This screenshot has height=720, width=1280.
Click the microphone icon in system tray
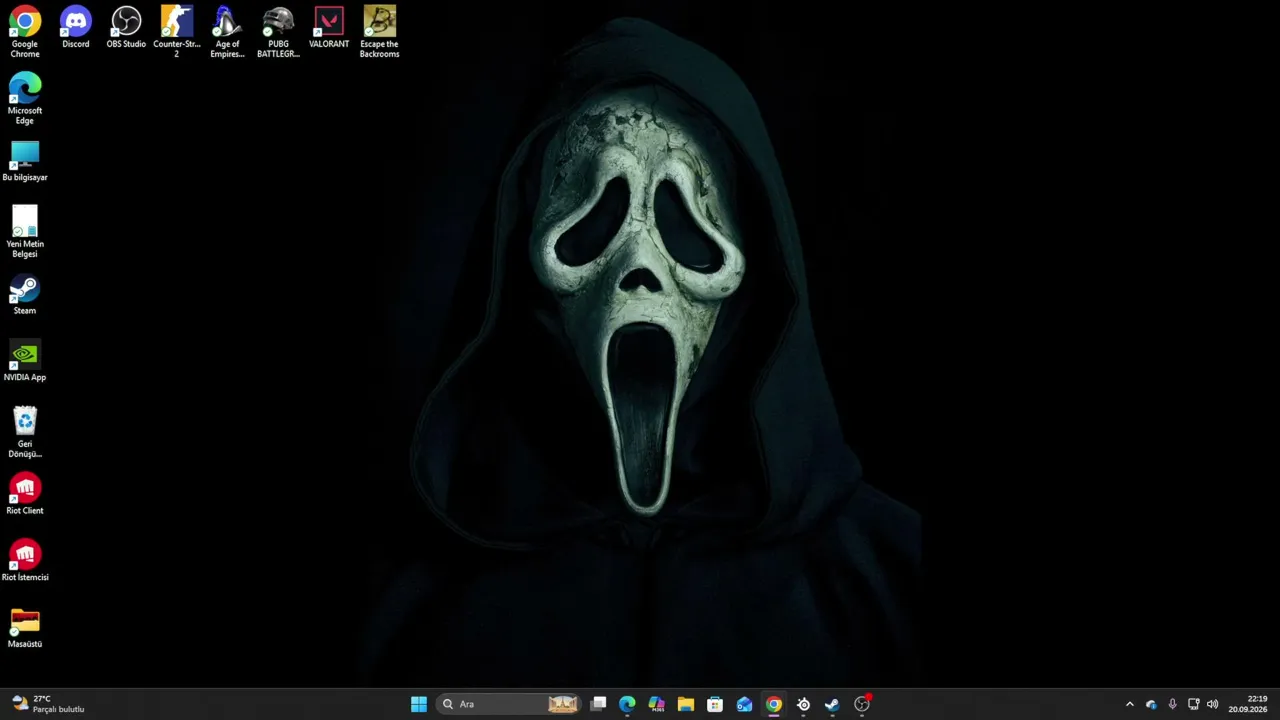click(x=1172, y=704)
